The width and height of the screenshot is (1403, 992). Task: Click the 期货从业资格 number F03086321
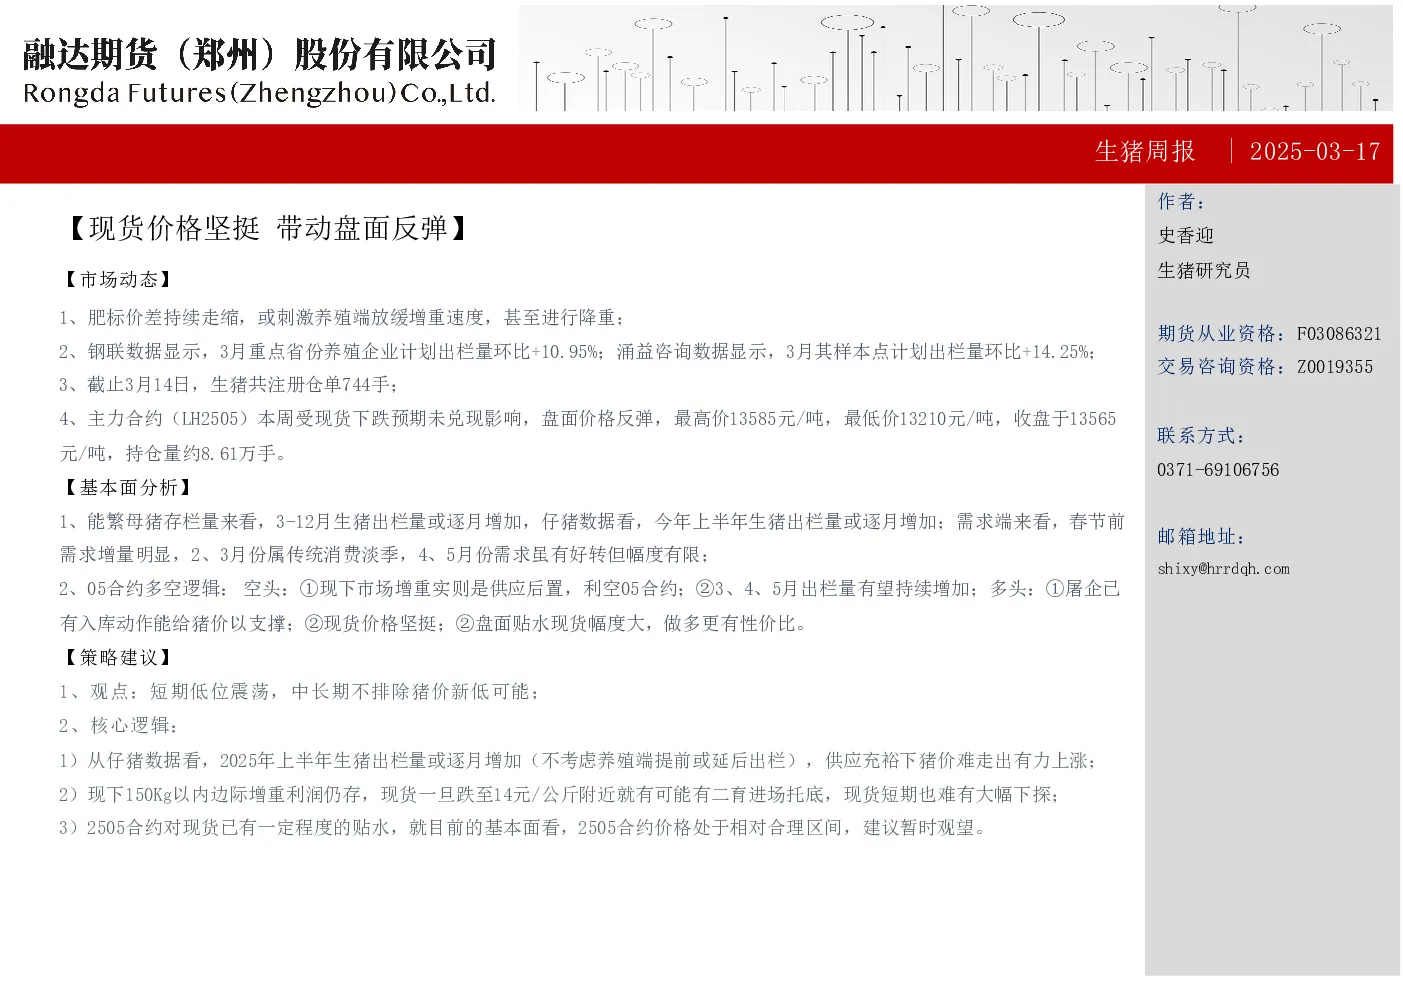pos(1339,333)
